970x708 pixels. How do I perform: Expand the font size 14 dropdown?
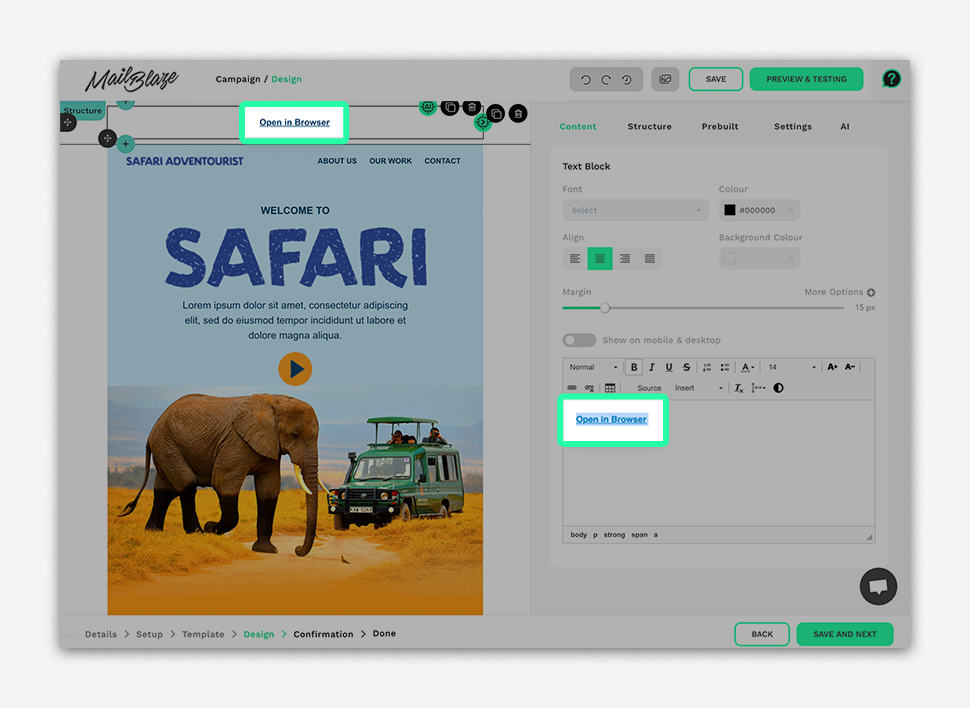click(792, 367)
